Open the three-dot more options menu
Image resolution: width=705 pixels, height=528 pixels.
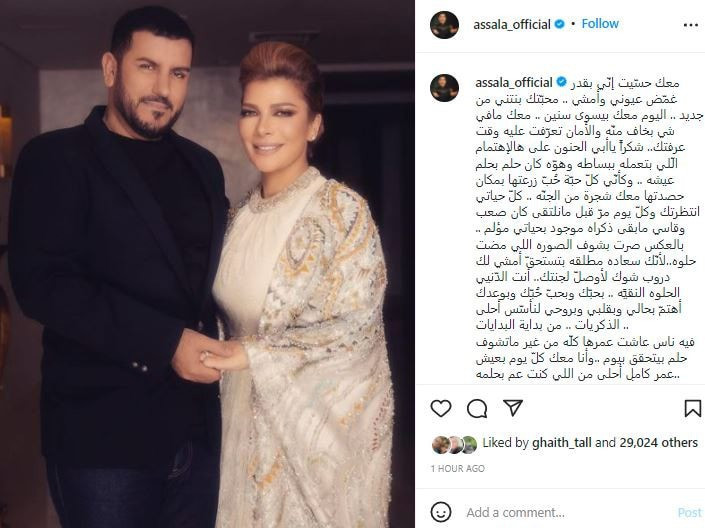[x=691, y=25]
